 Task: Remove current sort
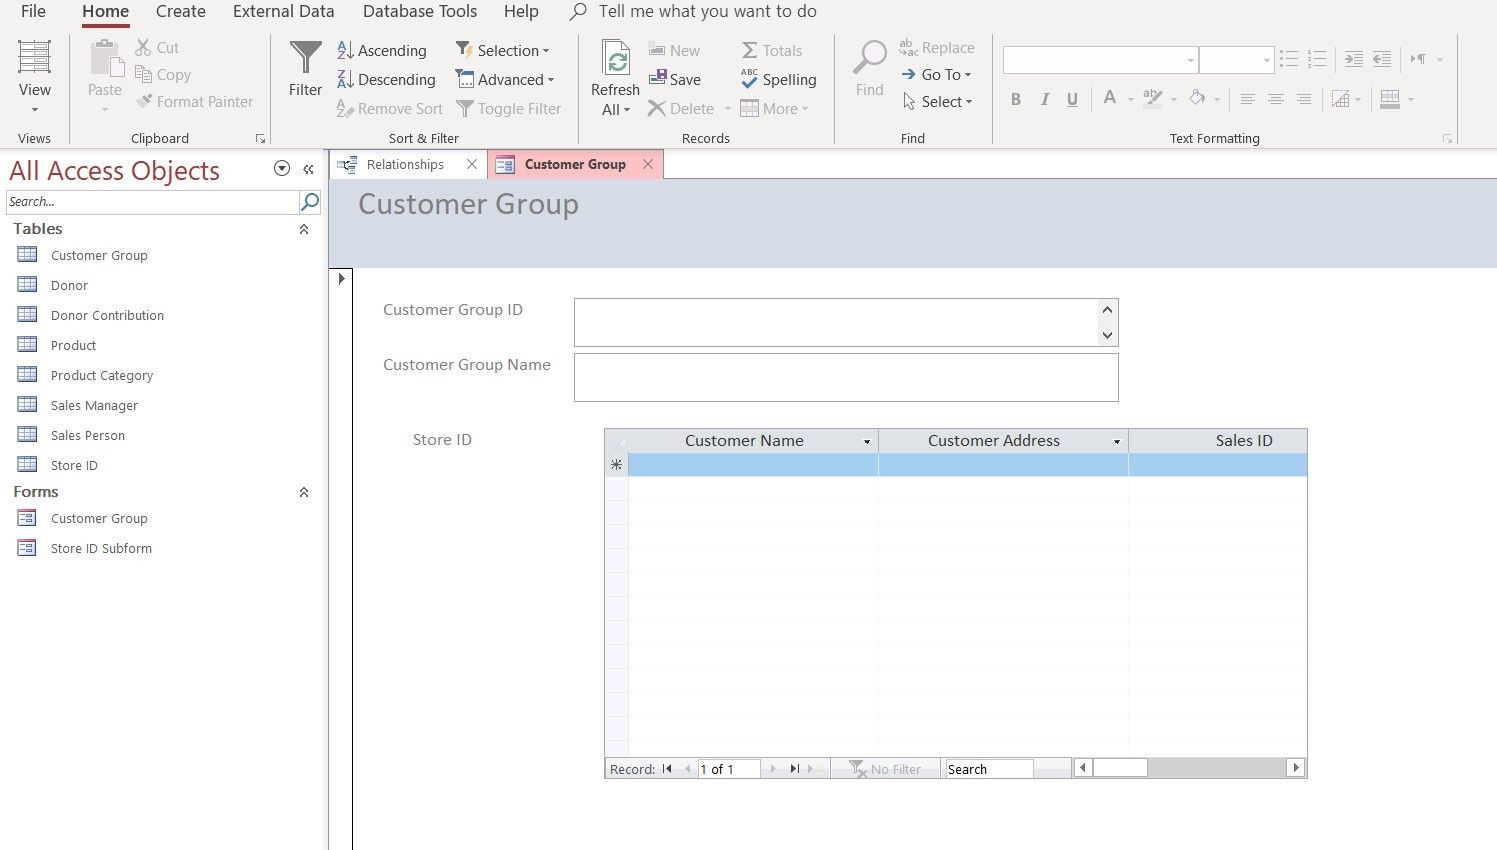[389, 108]
